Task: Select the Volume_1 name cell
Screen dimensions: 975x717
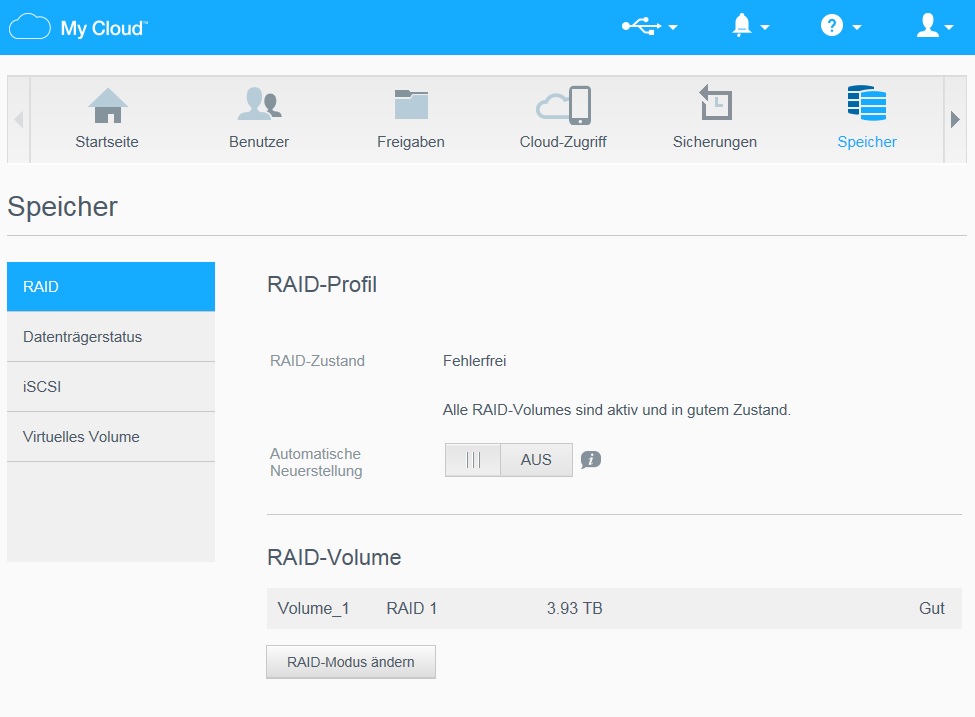Action: 313,608
